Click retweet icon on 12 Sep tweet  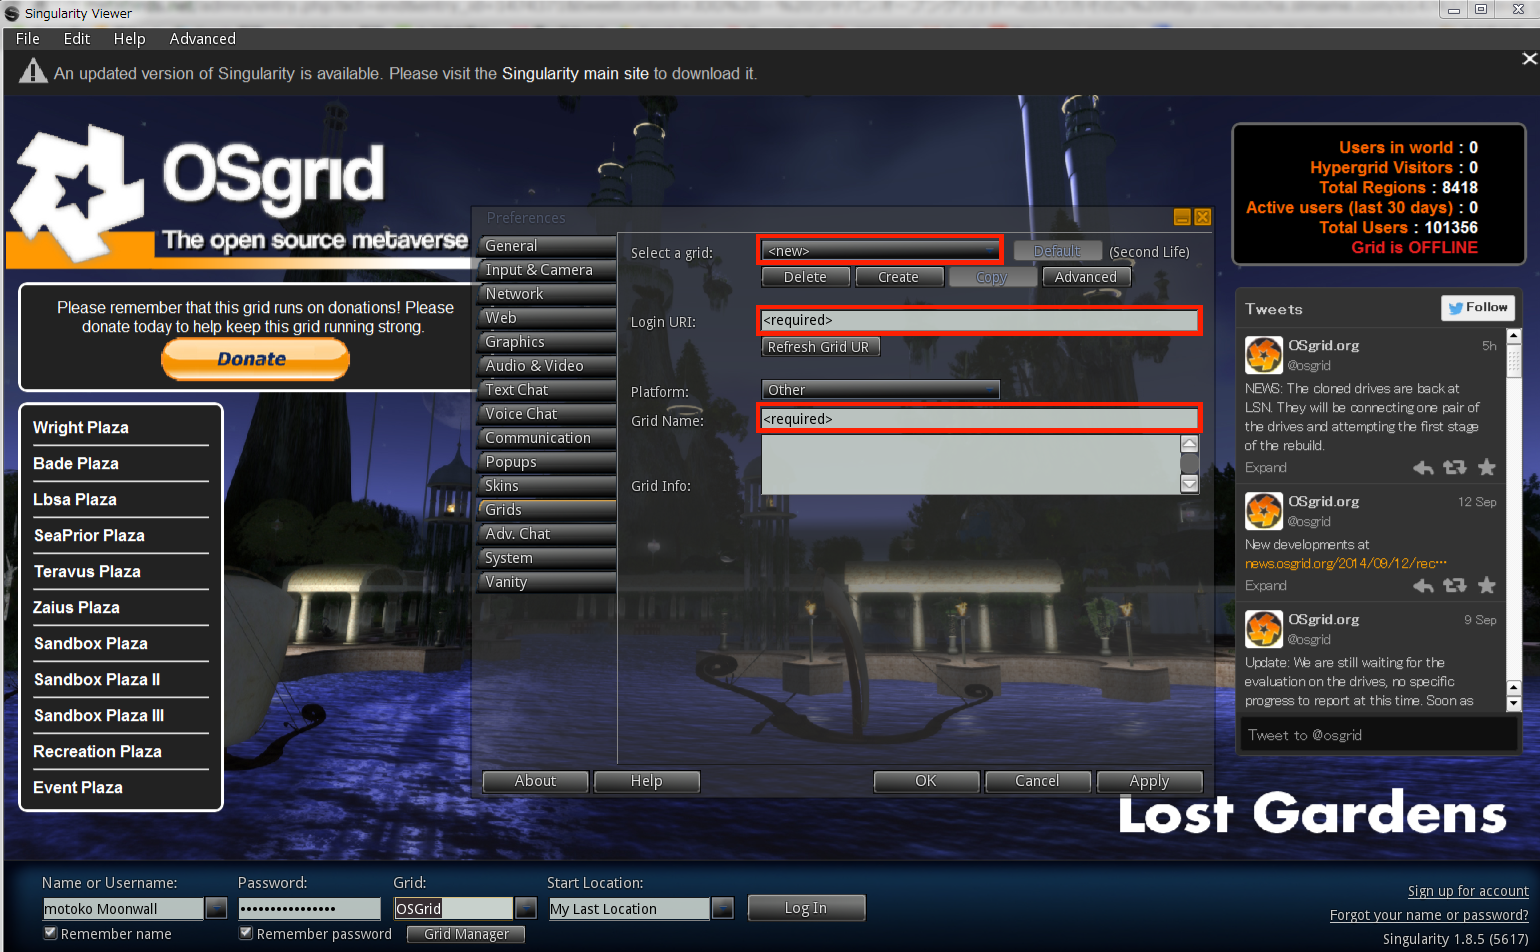click(x=1455, y=586)
